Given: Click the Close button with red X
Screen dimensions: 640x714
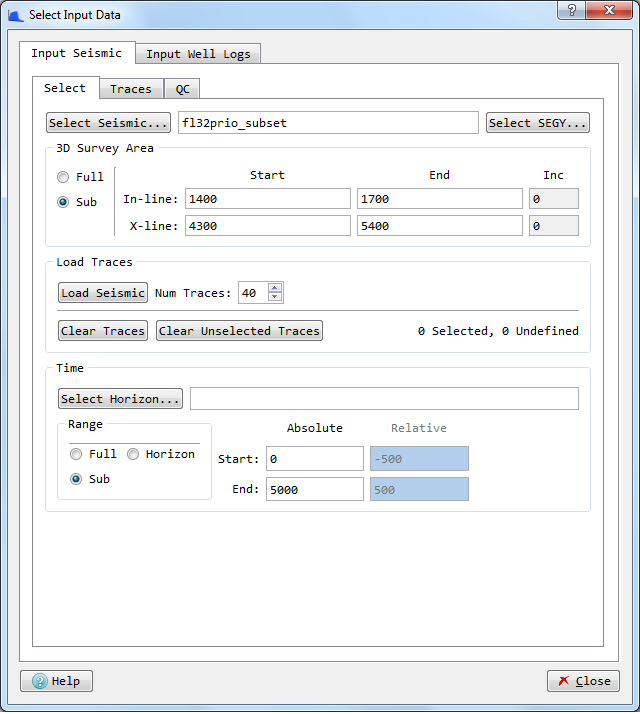Looking at the screenshot, I should [584, 681].
